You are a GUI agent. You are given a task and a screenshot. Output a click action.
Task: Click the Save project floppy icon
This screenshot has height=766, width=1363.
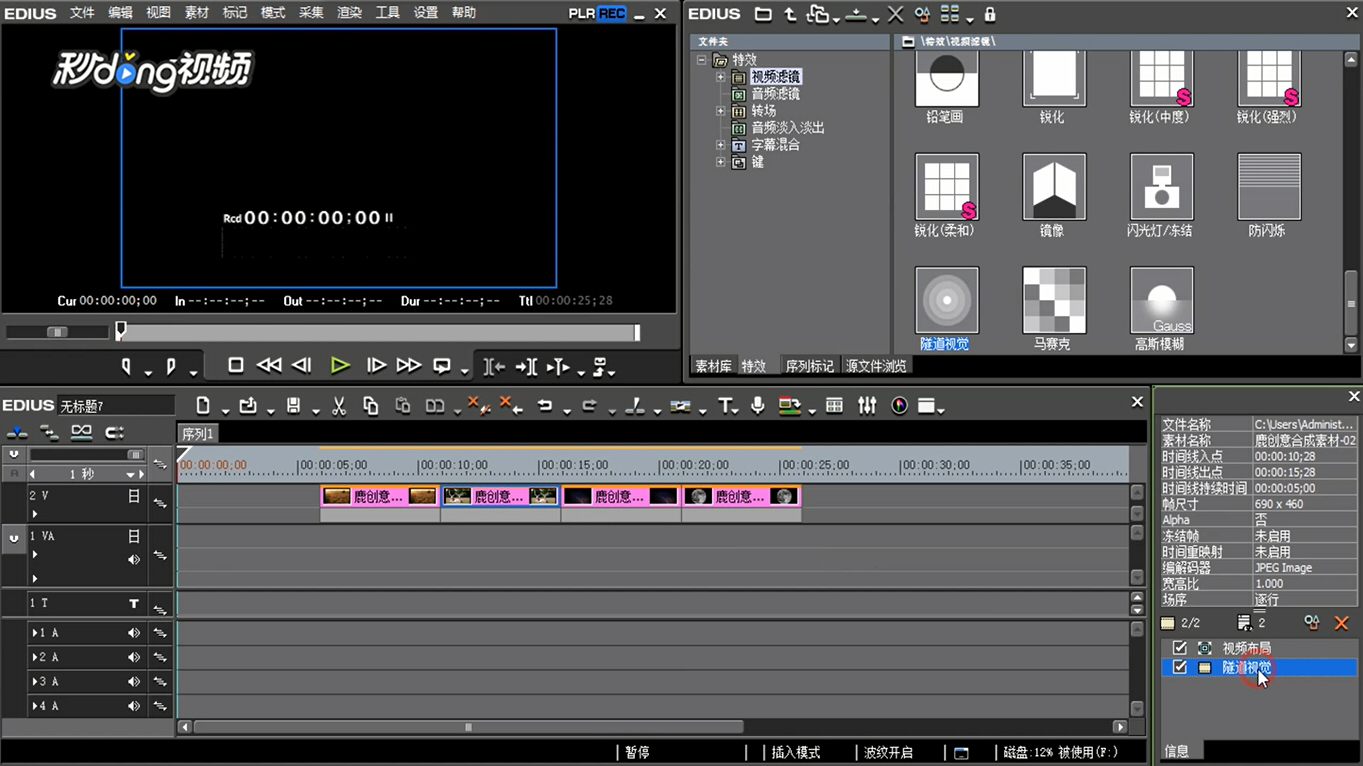pyautogui.click(x=294, y=406)
